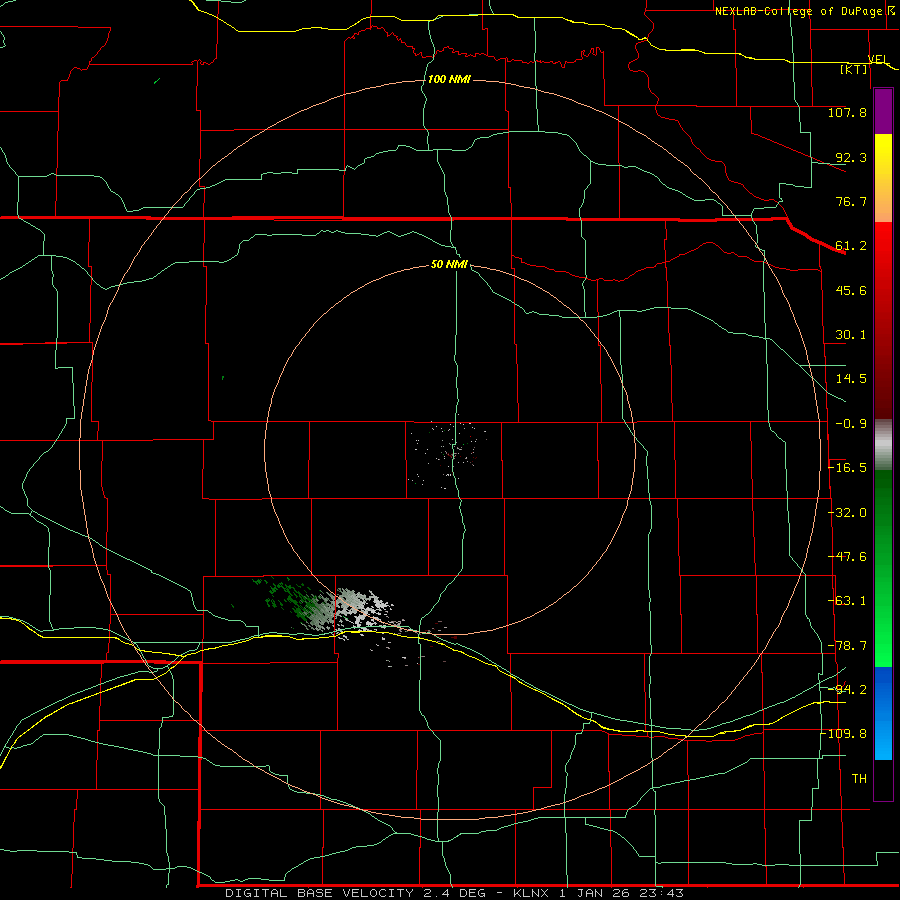Select the 30.1 scale label
Screen dimensions: 900x900
tap(851, 335)
